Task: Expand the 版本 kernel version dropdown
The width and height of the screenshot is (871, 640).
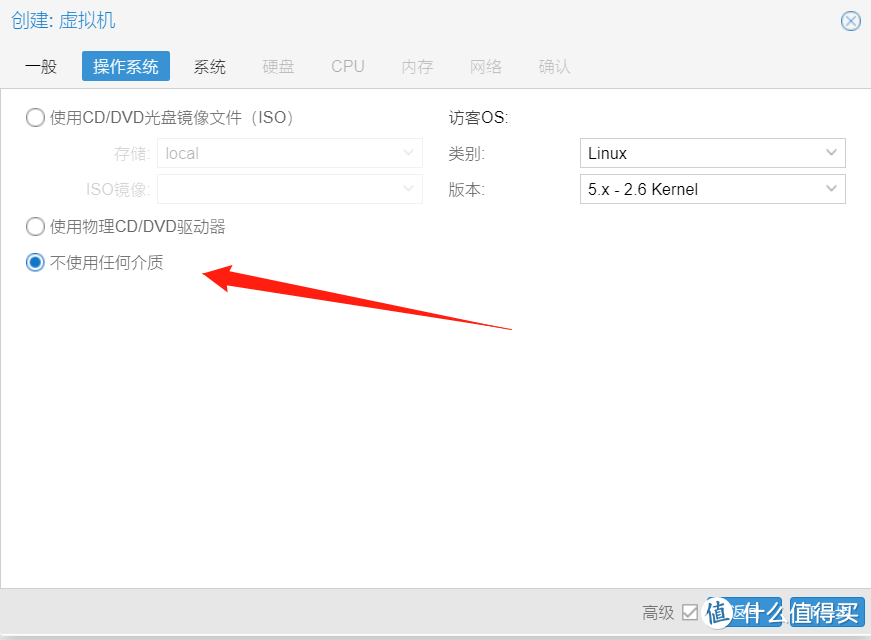Action: (x=831, y=189)
